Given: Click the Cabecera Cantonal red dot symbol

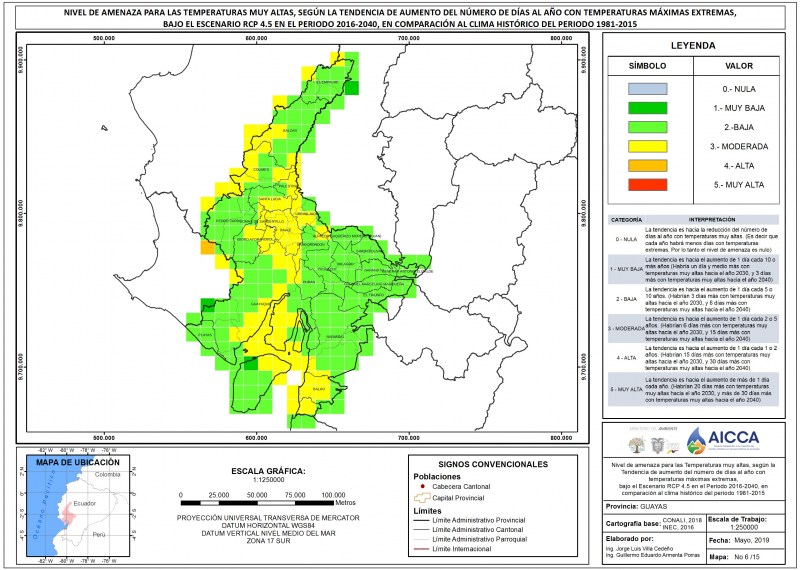Looking at the screenshot, I should coord(423,486).
